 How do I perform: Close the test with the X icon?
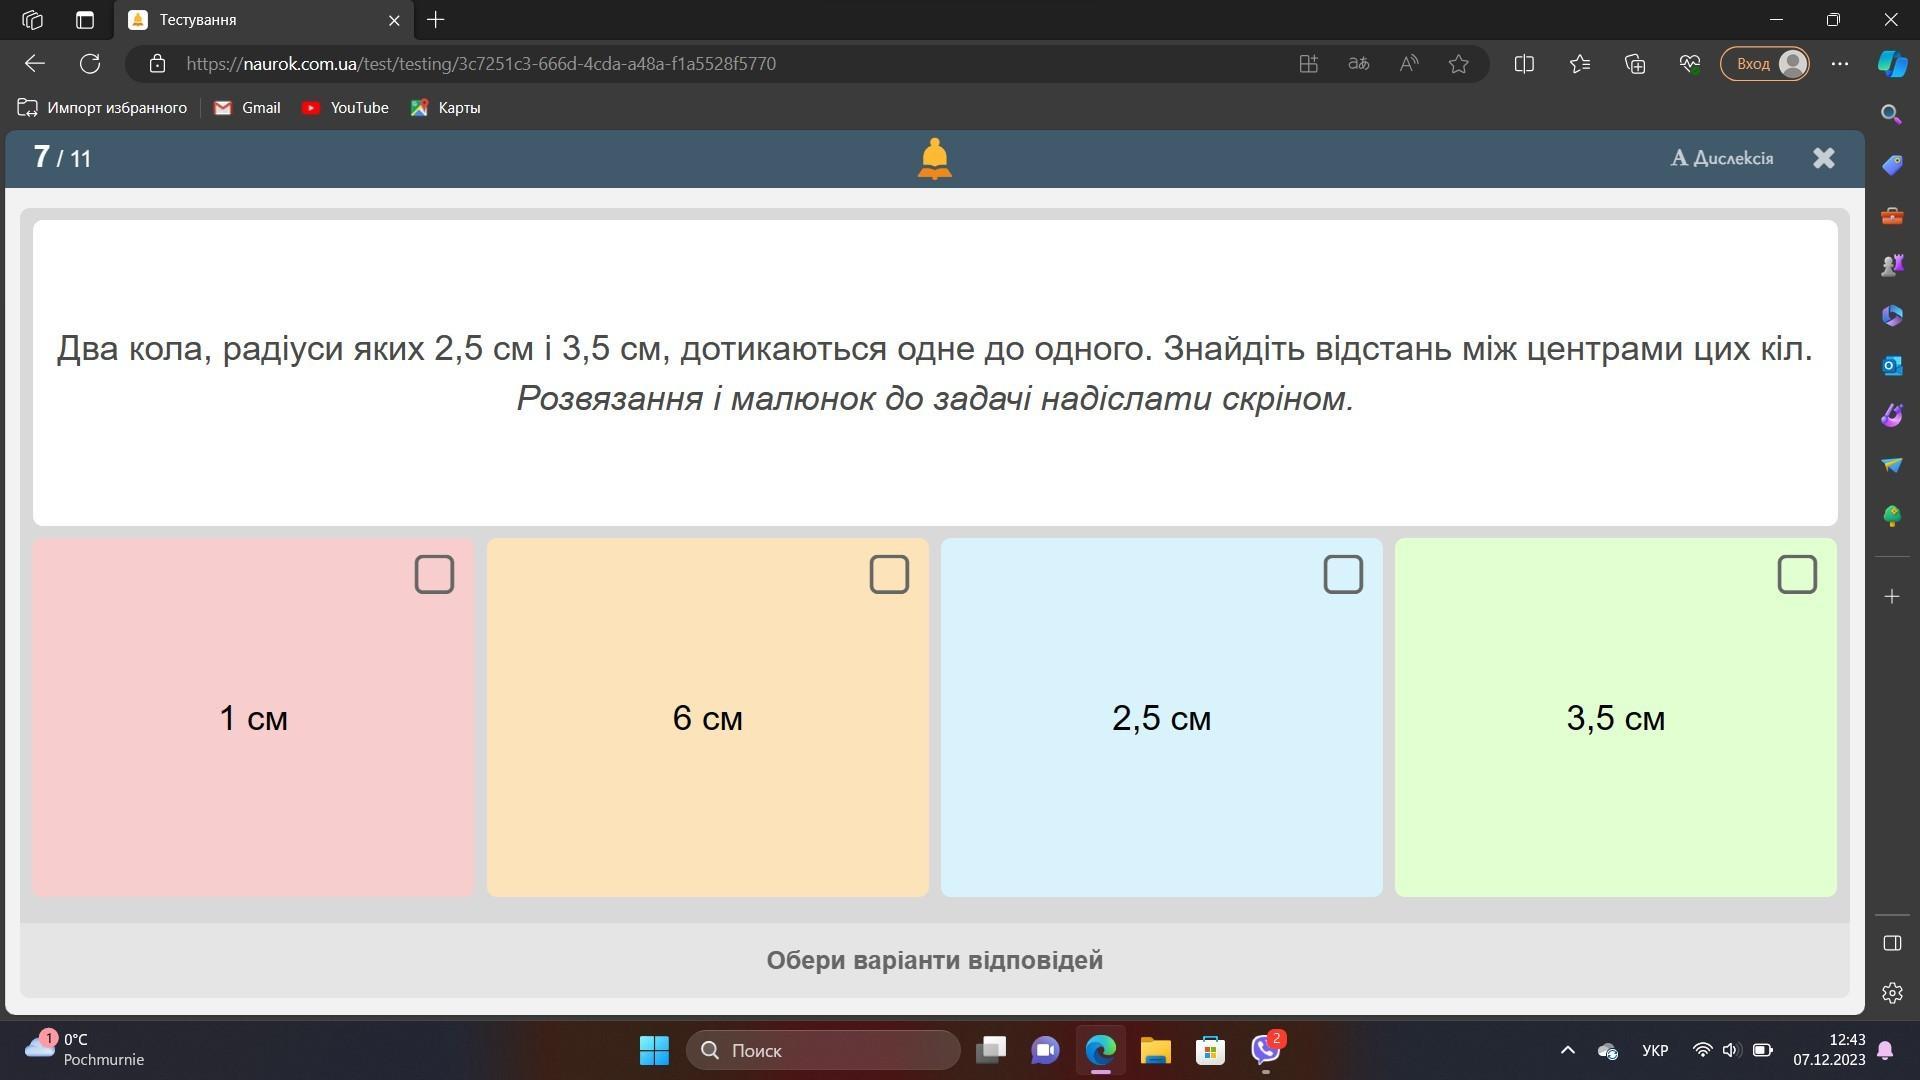point(1824,158)
